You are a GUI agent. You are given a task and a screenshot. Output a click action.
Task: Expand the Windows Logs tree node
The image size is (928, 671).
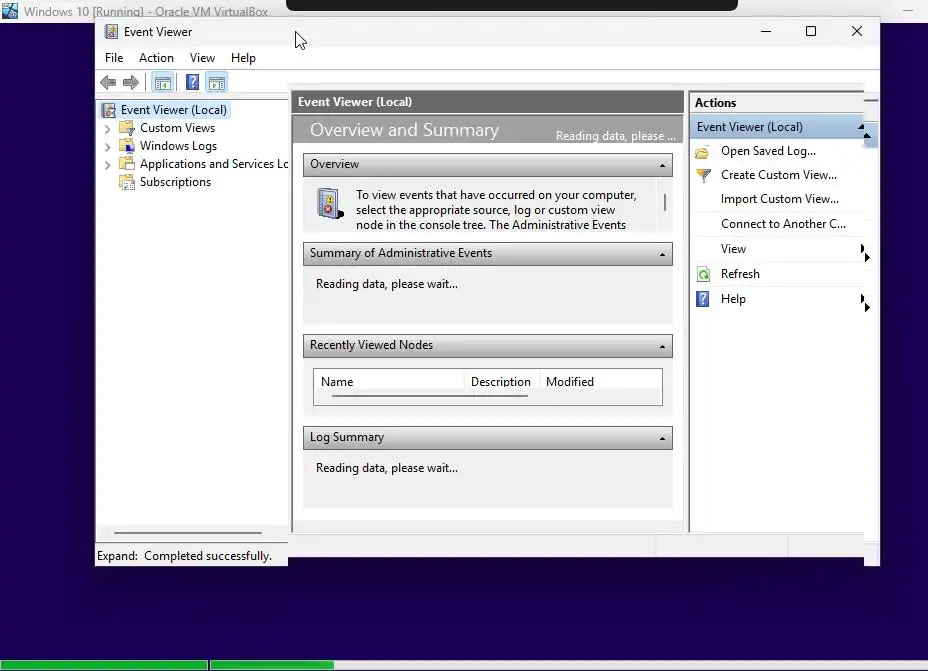coord(107,147)
